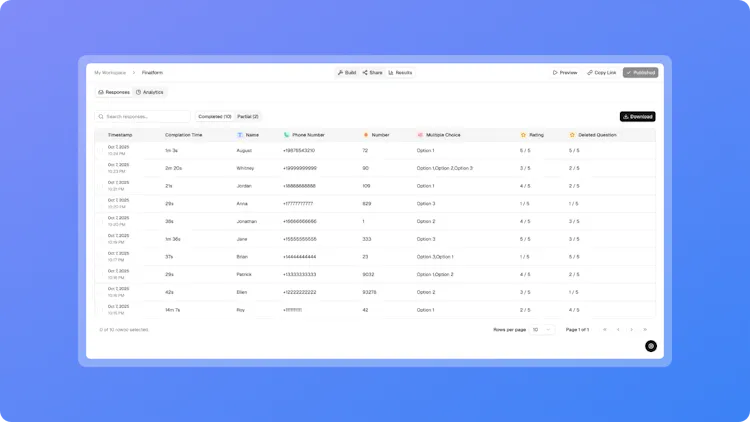
Task: Show Completed (10) responses
Action: (x=215, y=117)
